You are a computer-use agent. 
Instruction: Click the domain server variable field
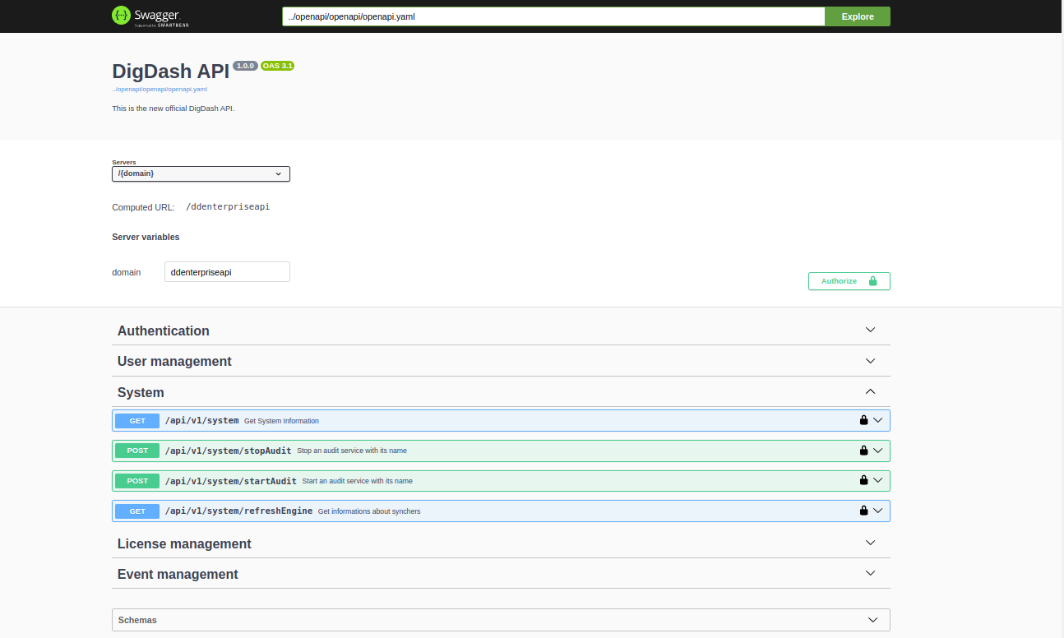pyautogui.click(x=227, y=272)
